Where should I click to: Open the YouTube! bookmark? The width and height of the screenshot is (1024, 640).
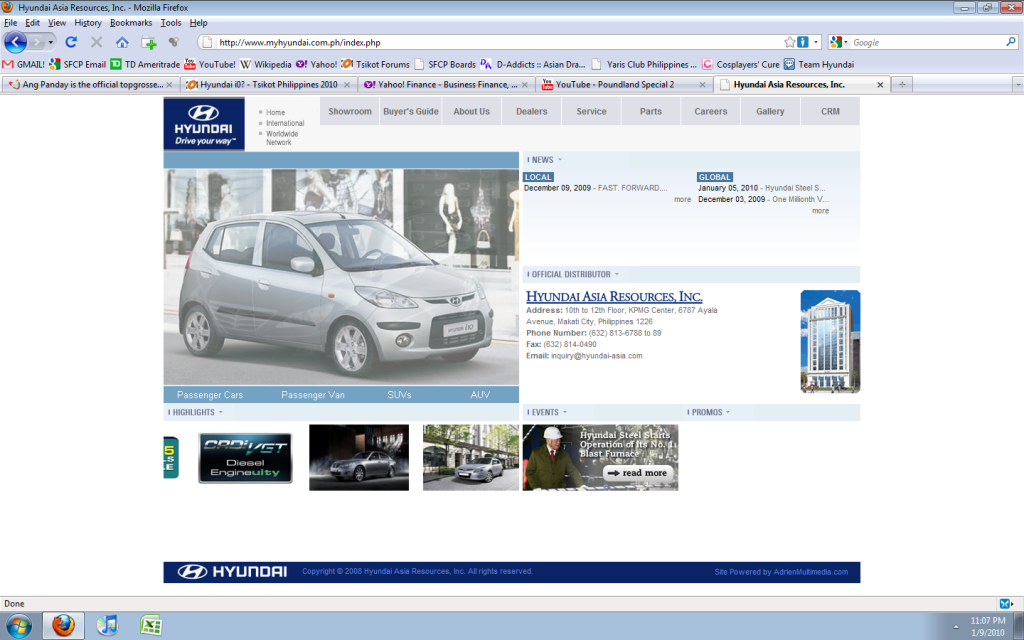(x=210, y=65)
